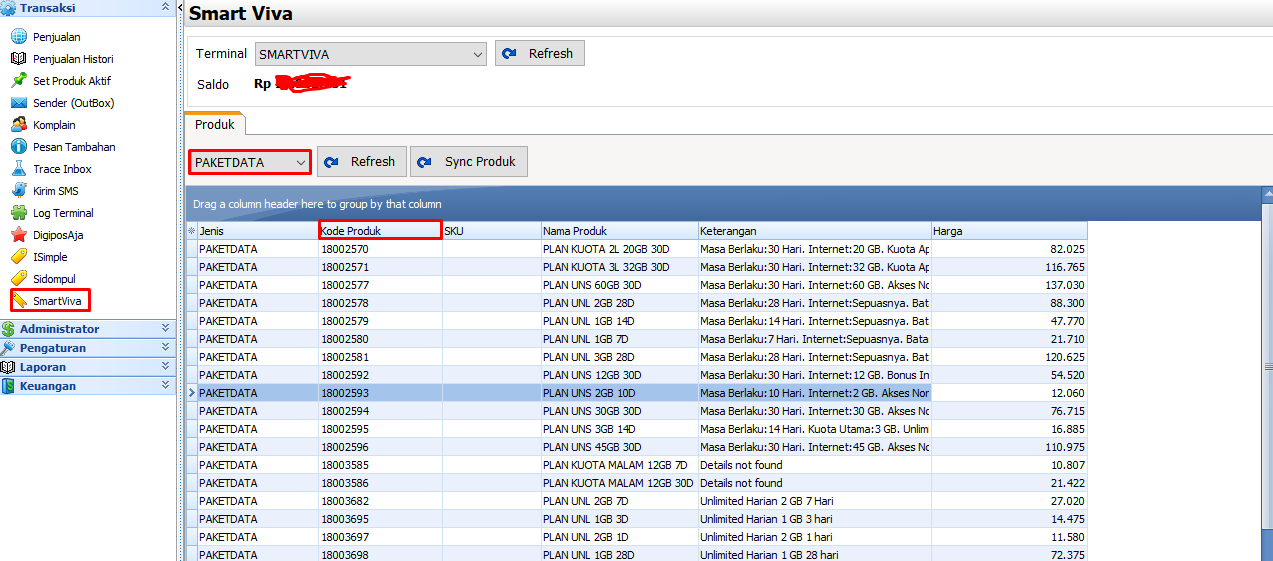Select the Set Produk Aktif pin icon
Screen dimensions: 1273x561
coord(18,81)
